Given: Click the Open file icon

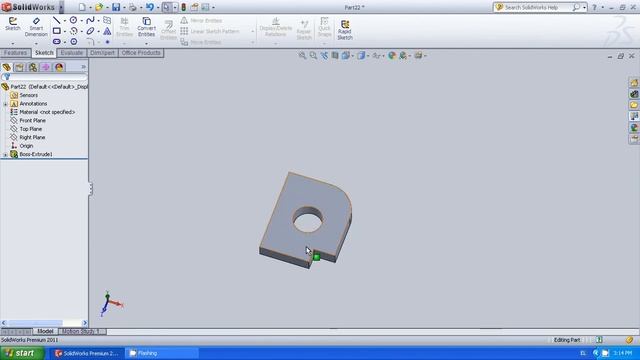Looking at the screenshot, I should [x=99, y=7].
